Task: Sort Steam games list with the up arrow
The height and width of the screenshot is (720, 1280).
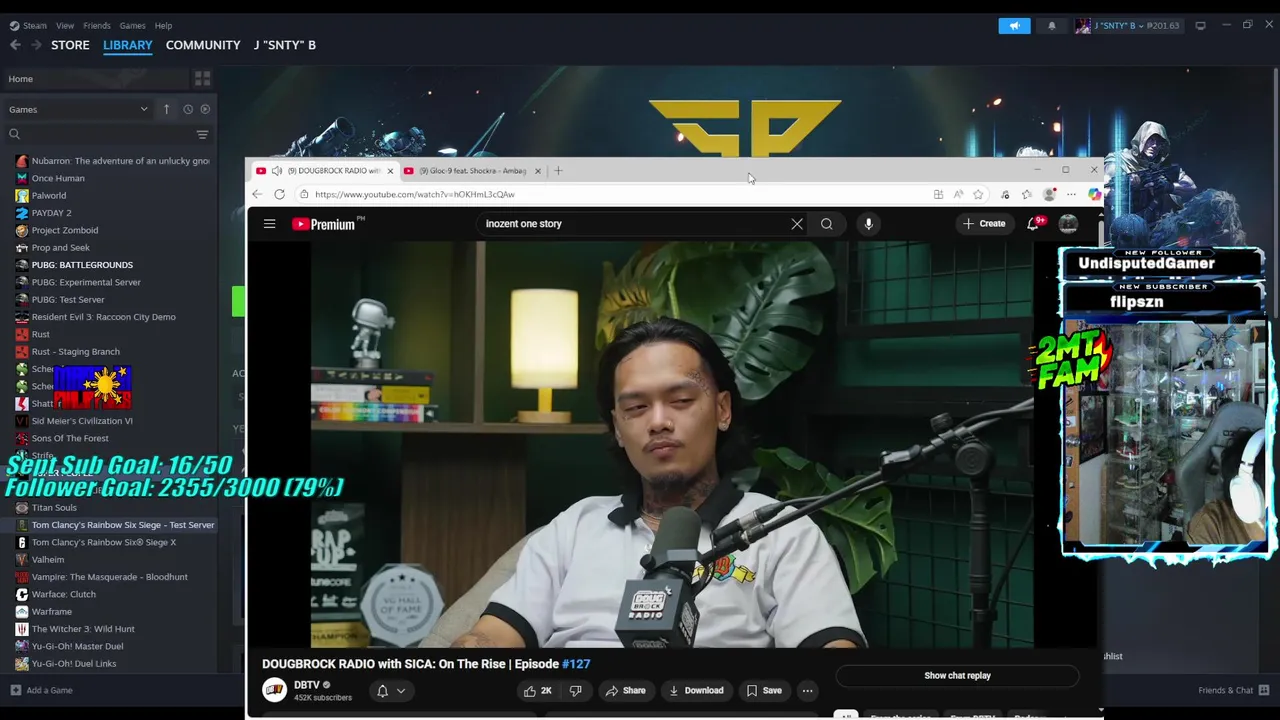Action: 166,109
